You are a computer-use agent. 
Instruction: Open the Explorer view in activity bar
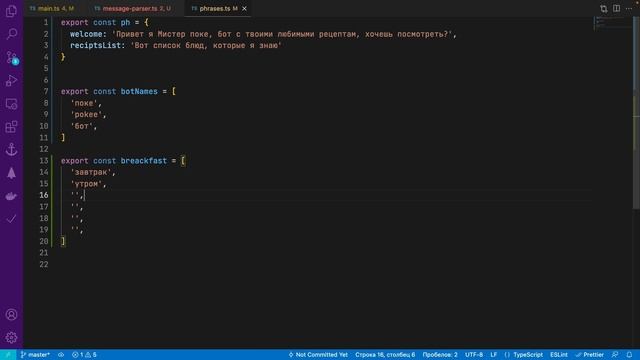pos(11,11)
